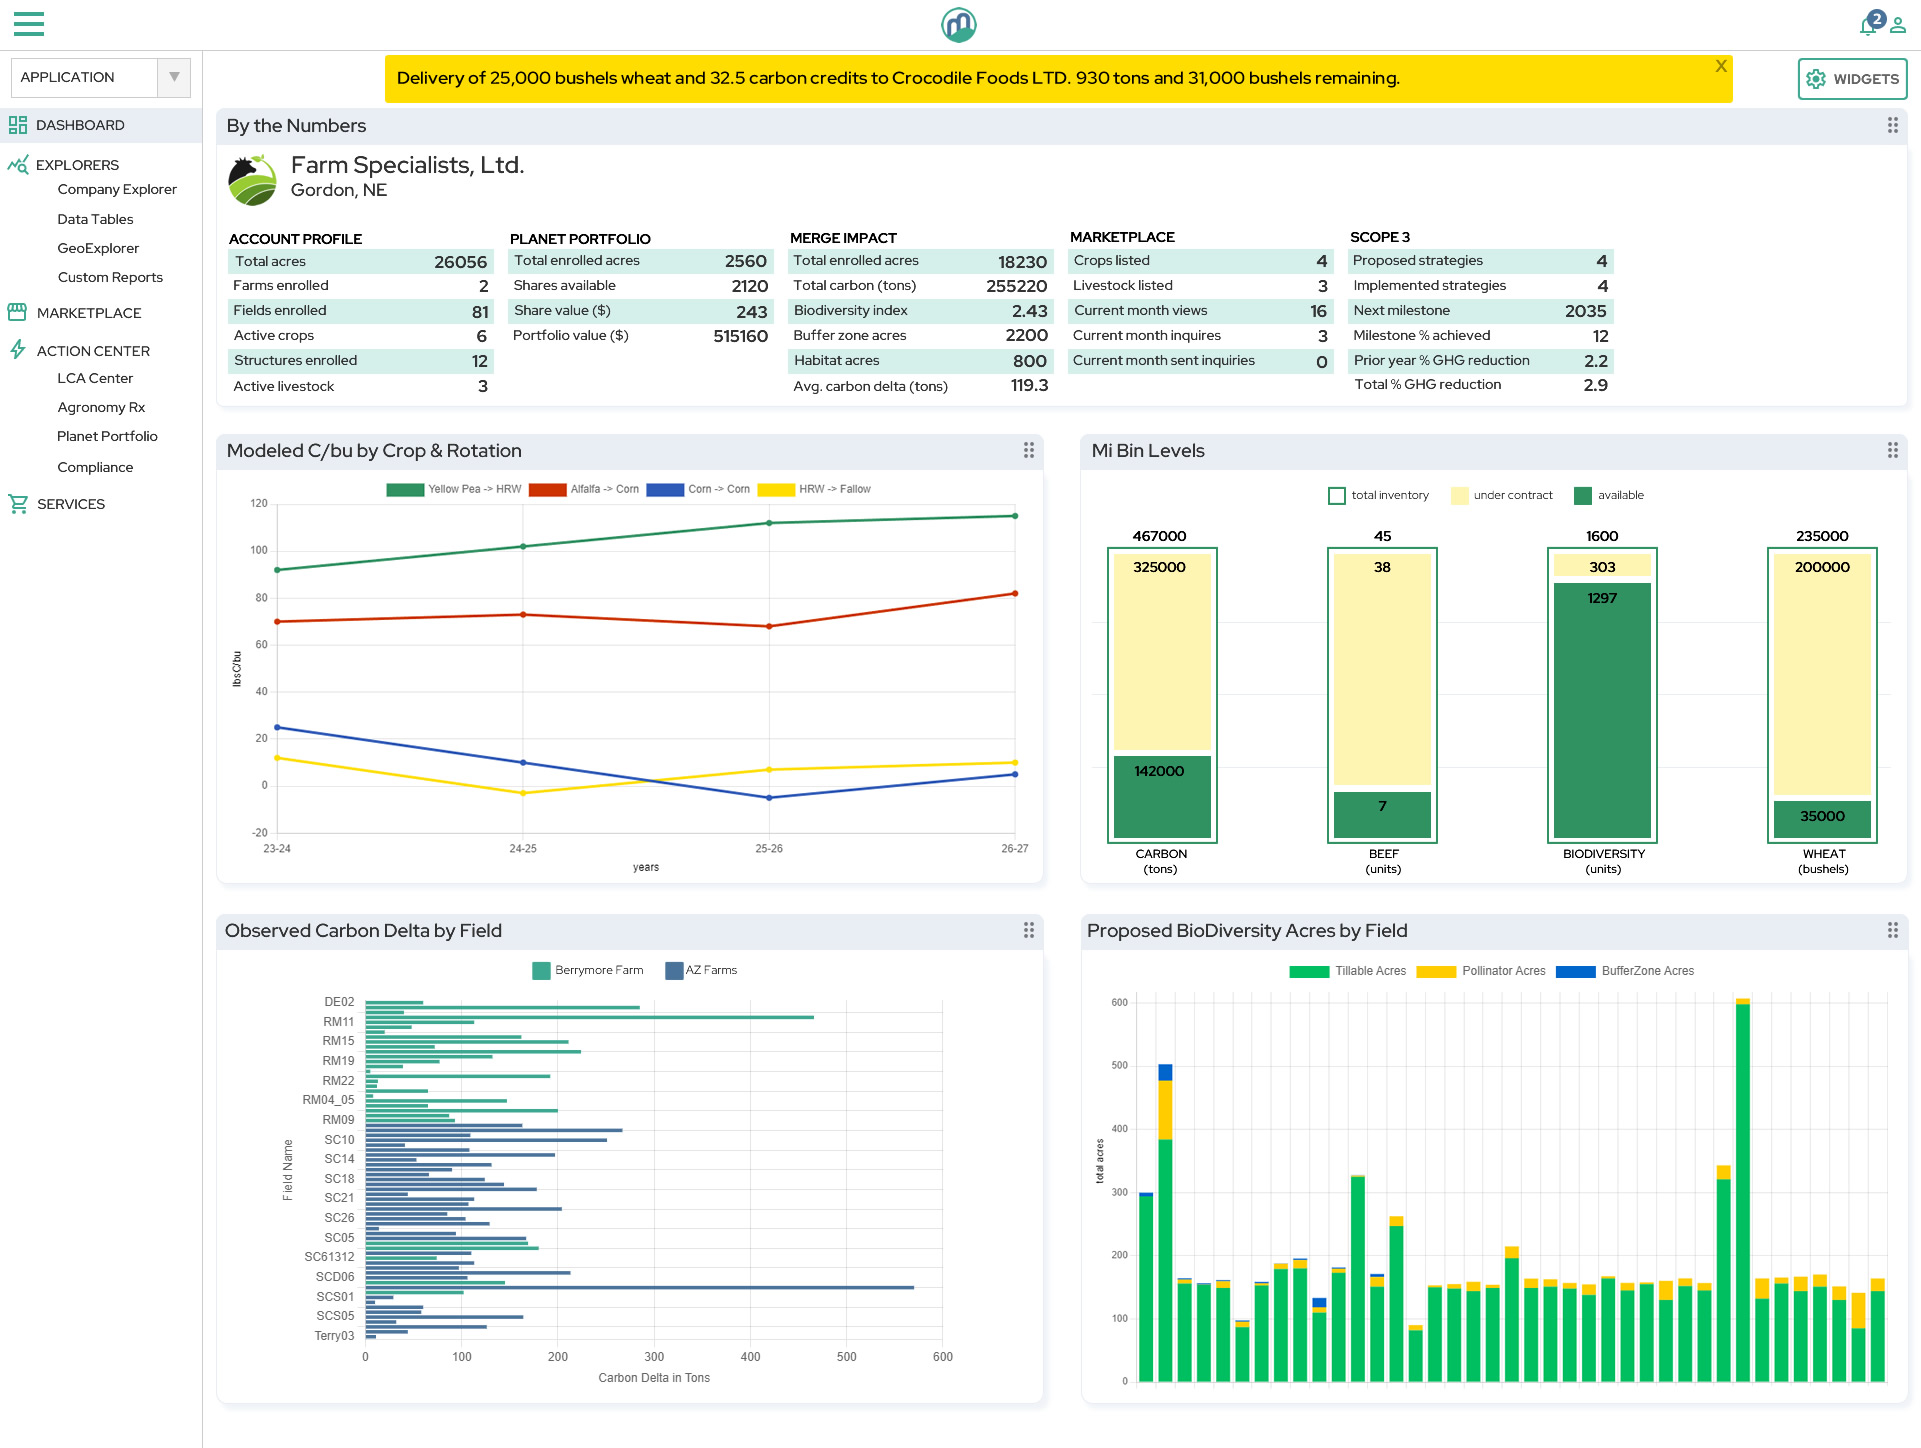Close the yellow delivery notification banner
The image size is (1921, 1448).
(1720, 66)
